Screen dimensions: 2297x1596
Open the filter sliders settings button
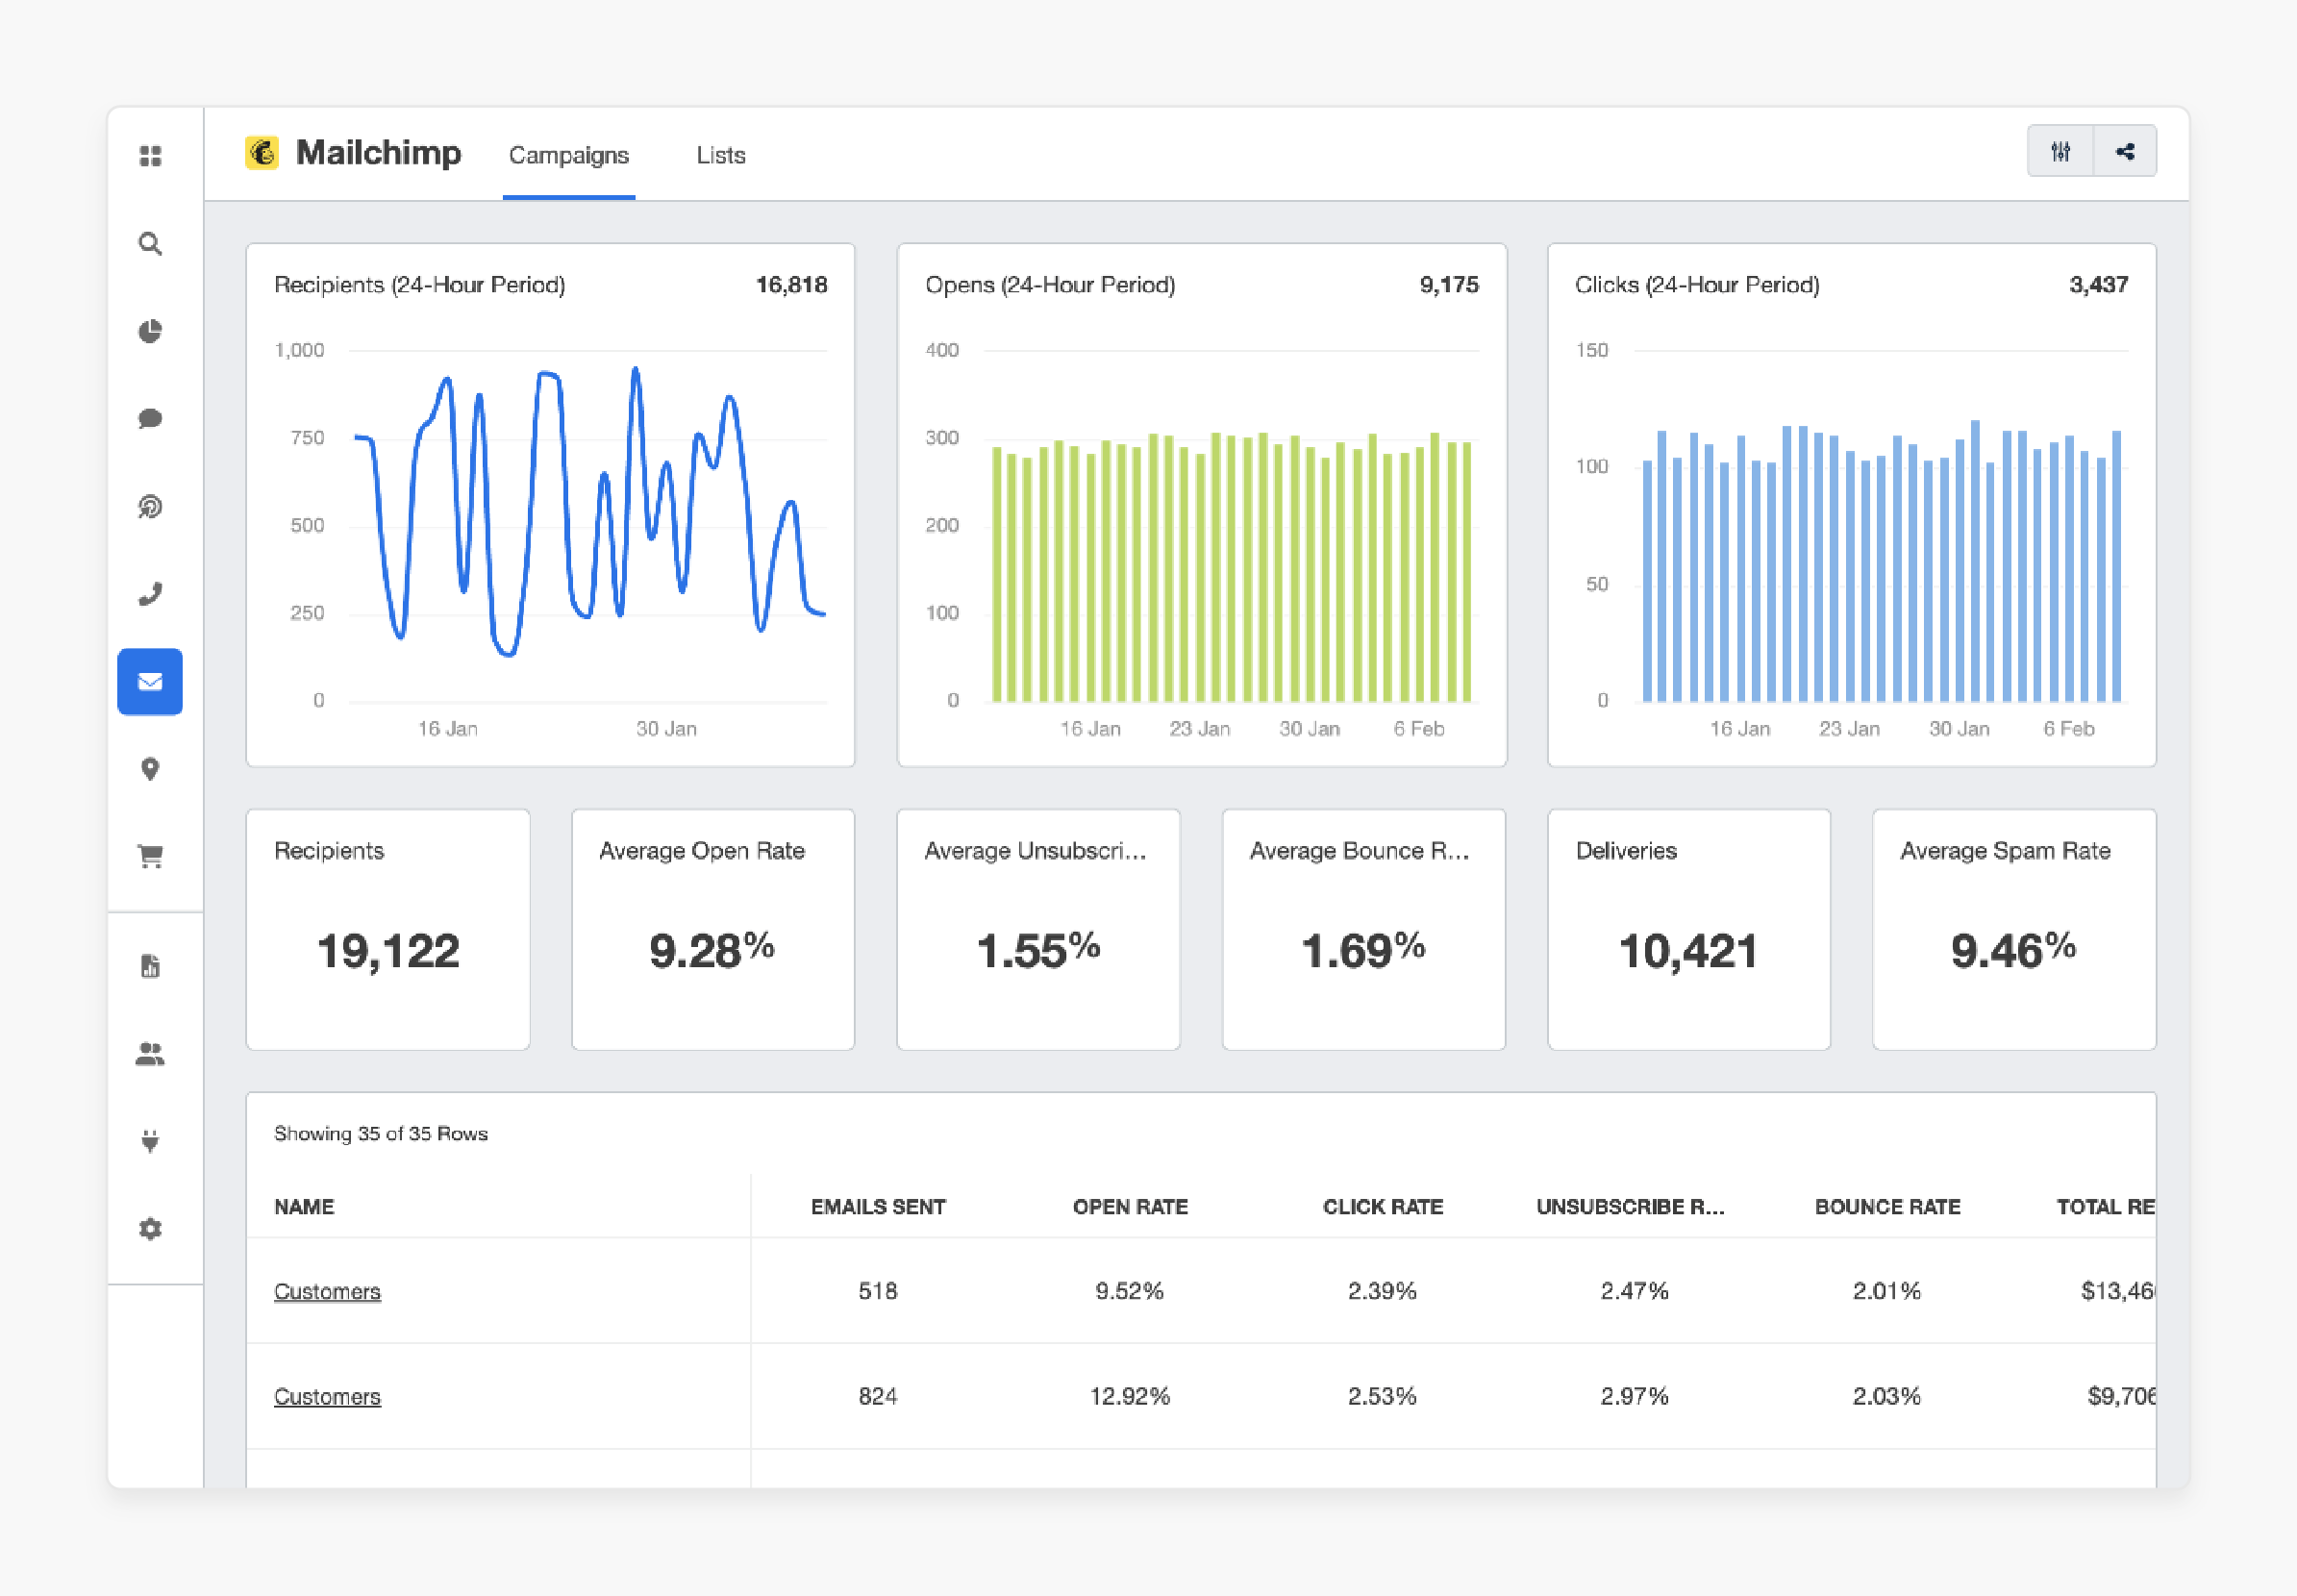(x=2060, y=152)
